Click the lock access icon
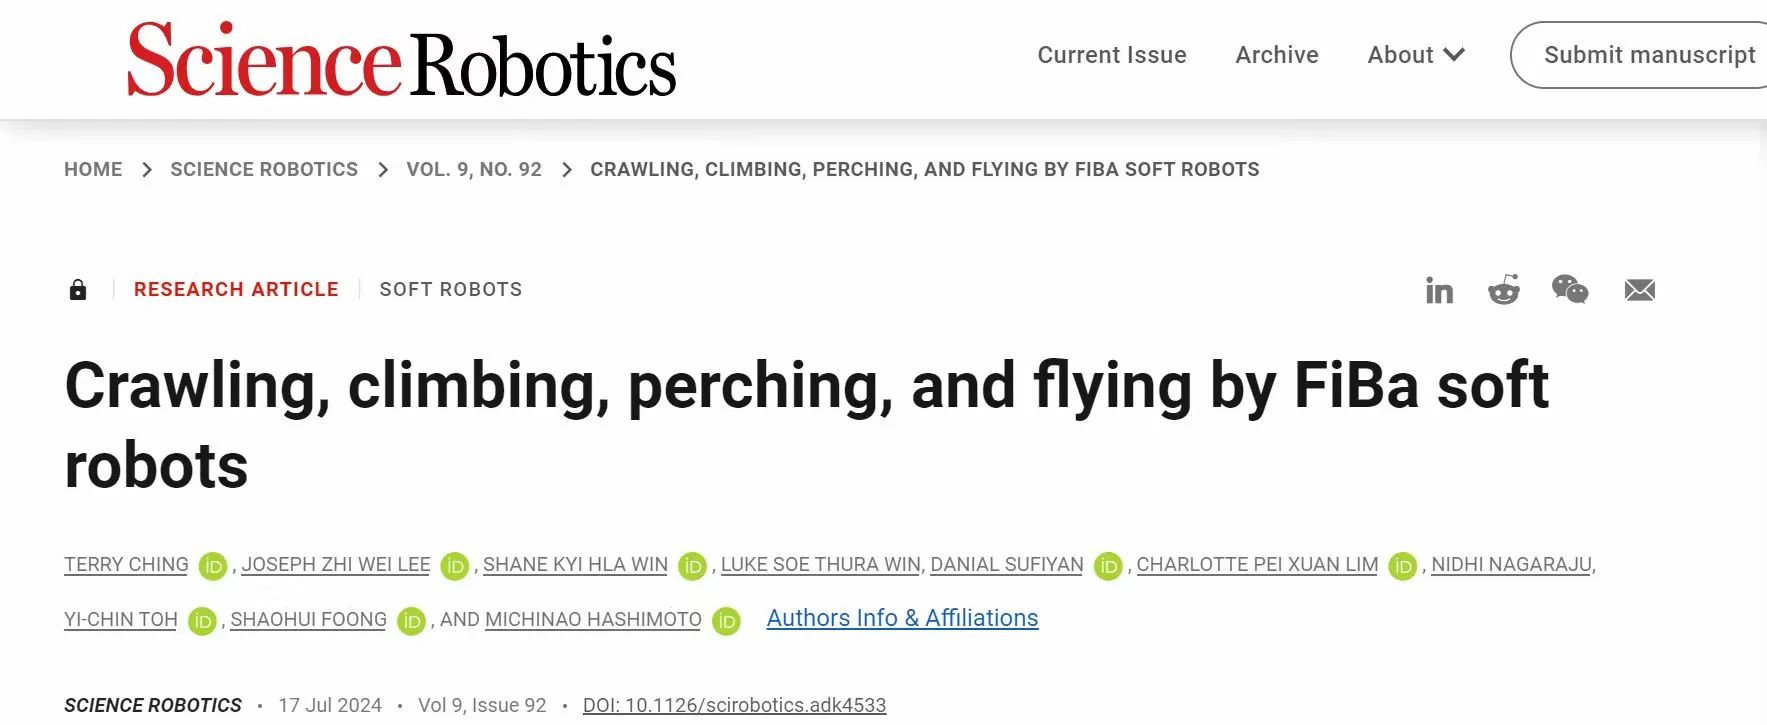 (x=78, y=290)
